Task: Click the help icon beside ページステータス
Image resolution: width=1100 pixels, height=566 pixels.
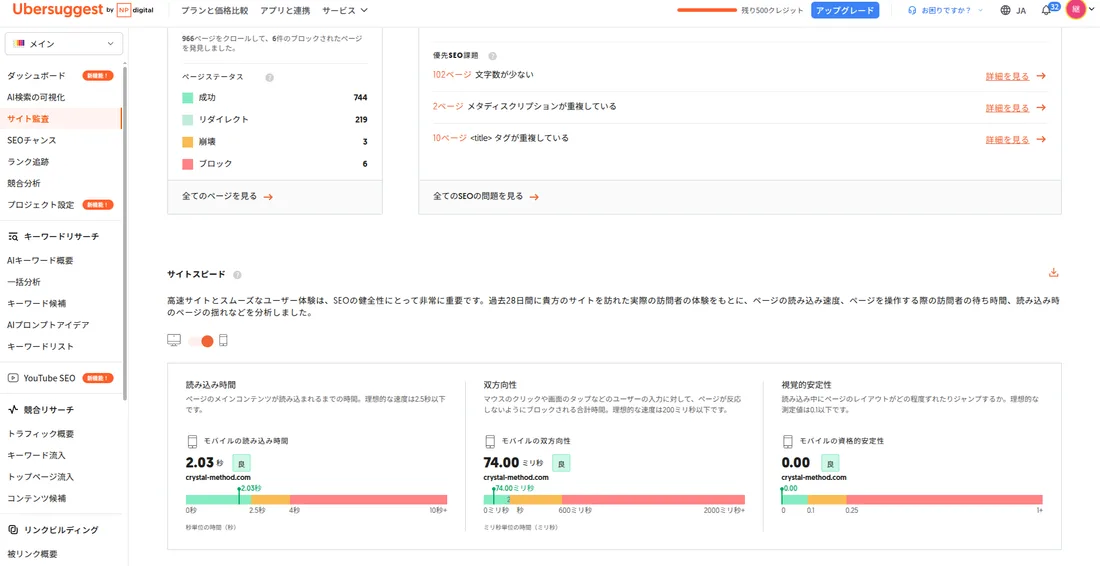Action: pyautogui.click(x=269, y=77)
